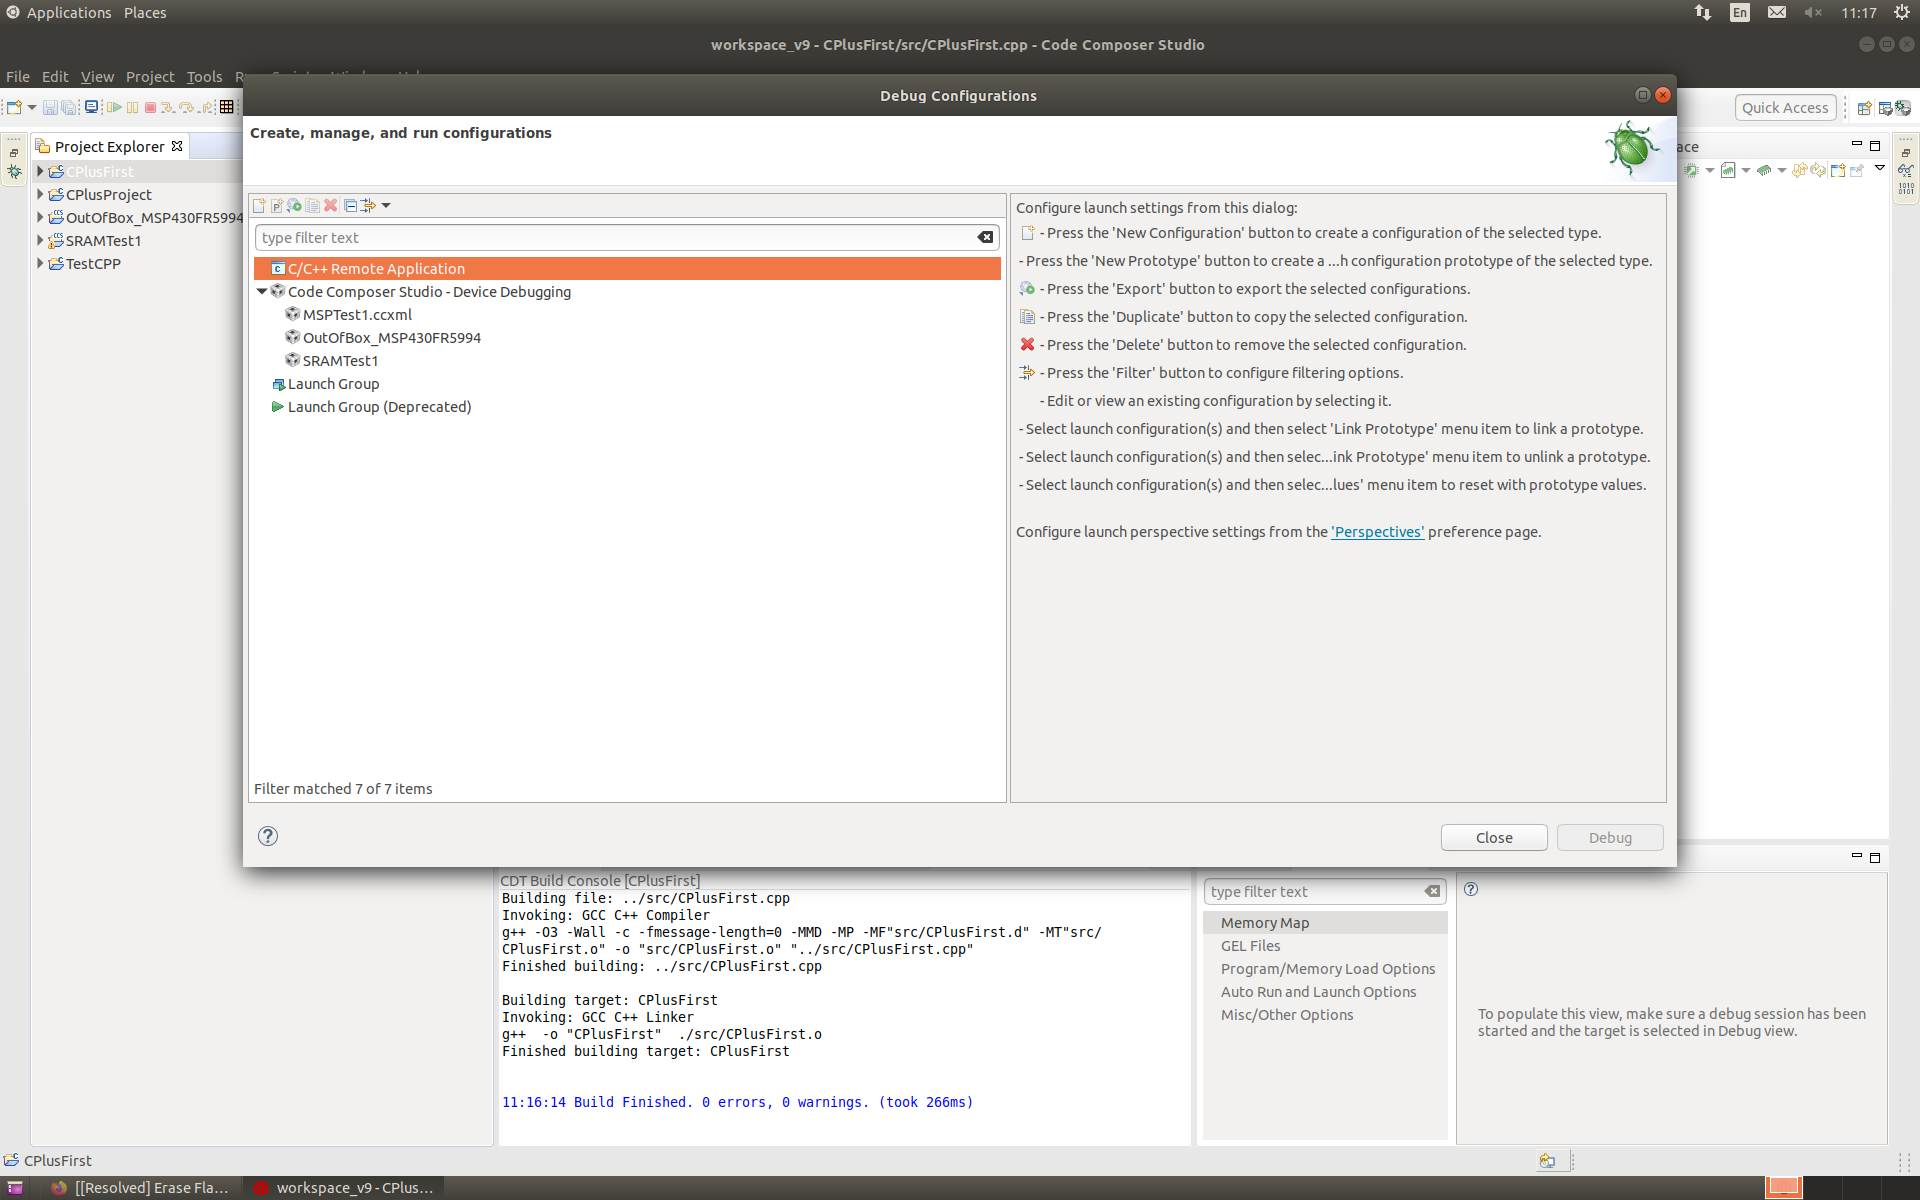
Task: Switch to Firefox '[Resolved] Erase Fla...' taskbar window
Action: [140, 1188]
